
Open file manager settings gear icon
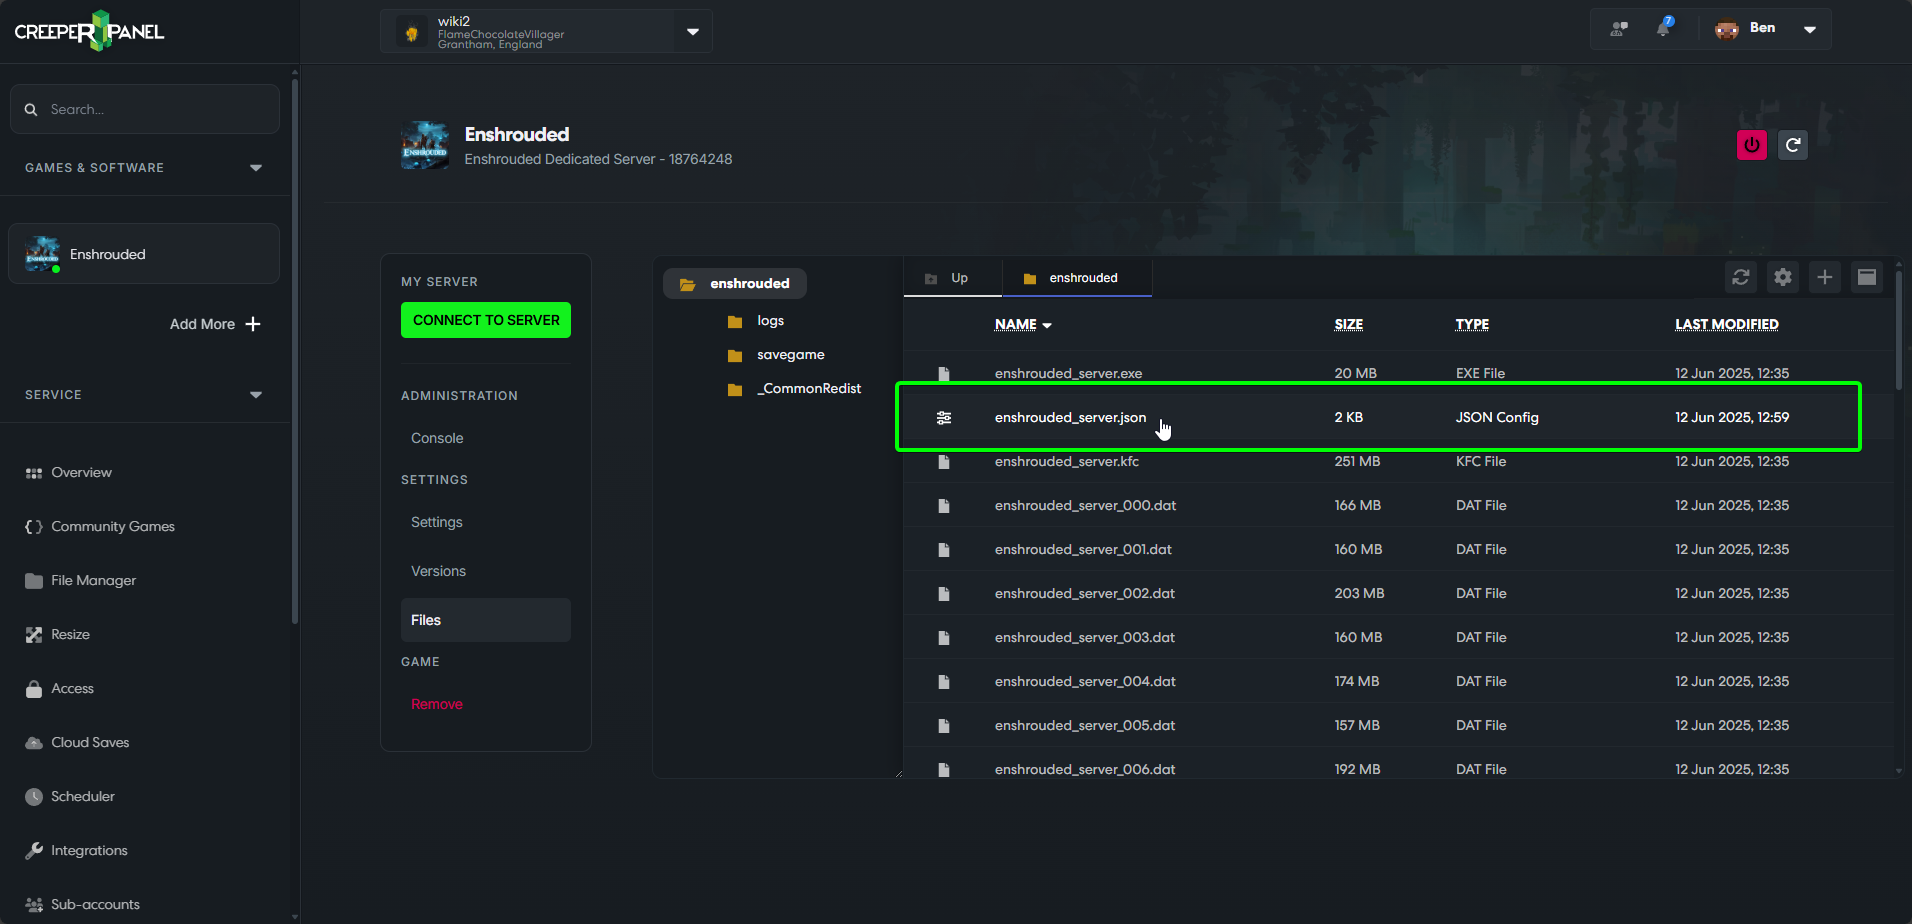pyautogui.click(x=1783, y=277)
